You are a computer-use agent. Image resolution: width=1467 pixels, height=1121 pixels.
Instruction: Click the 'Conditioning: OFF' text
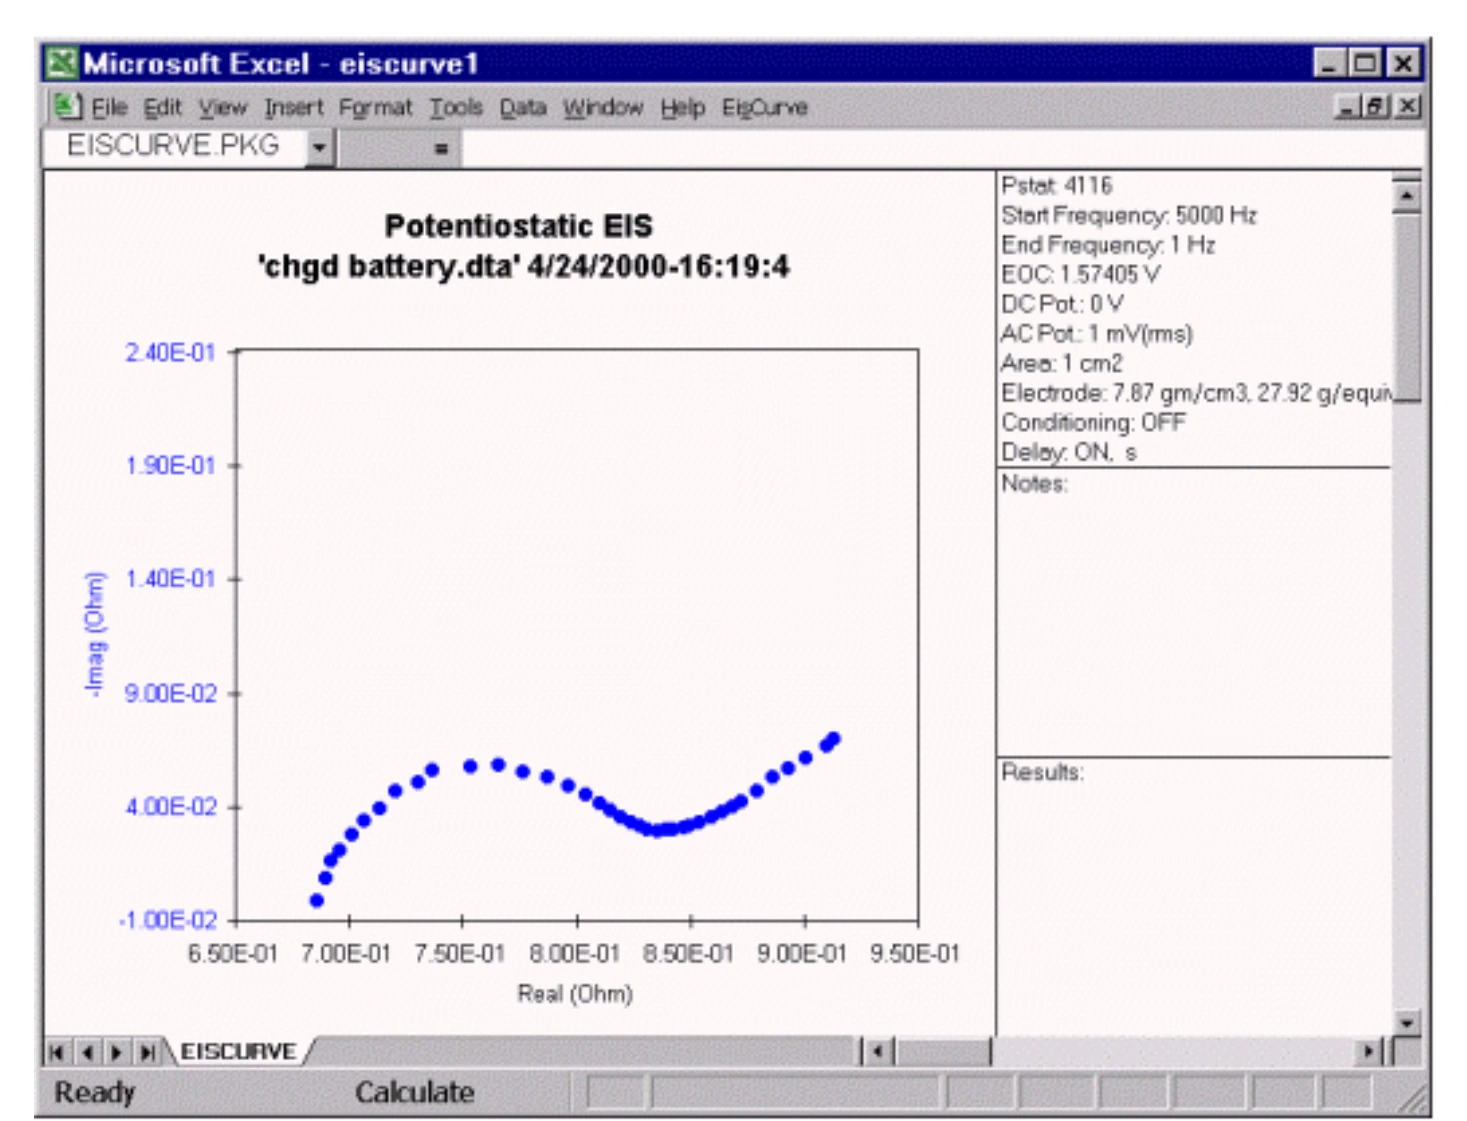(1093, 422)
